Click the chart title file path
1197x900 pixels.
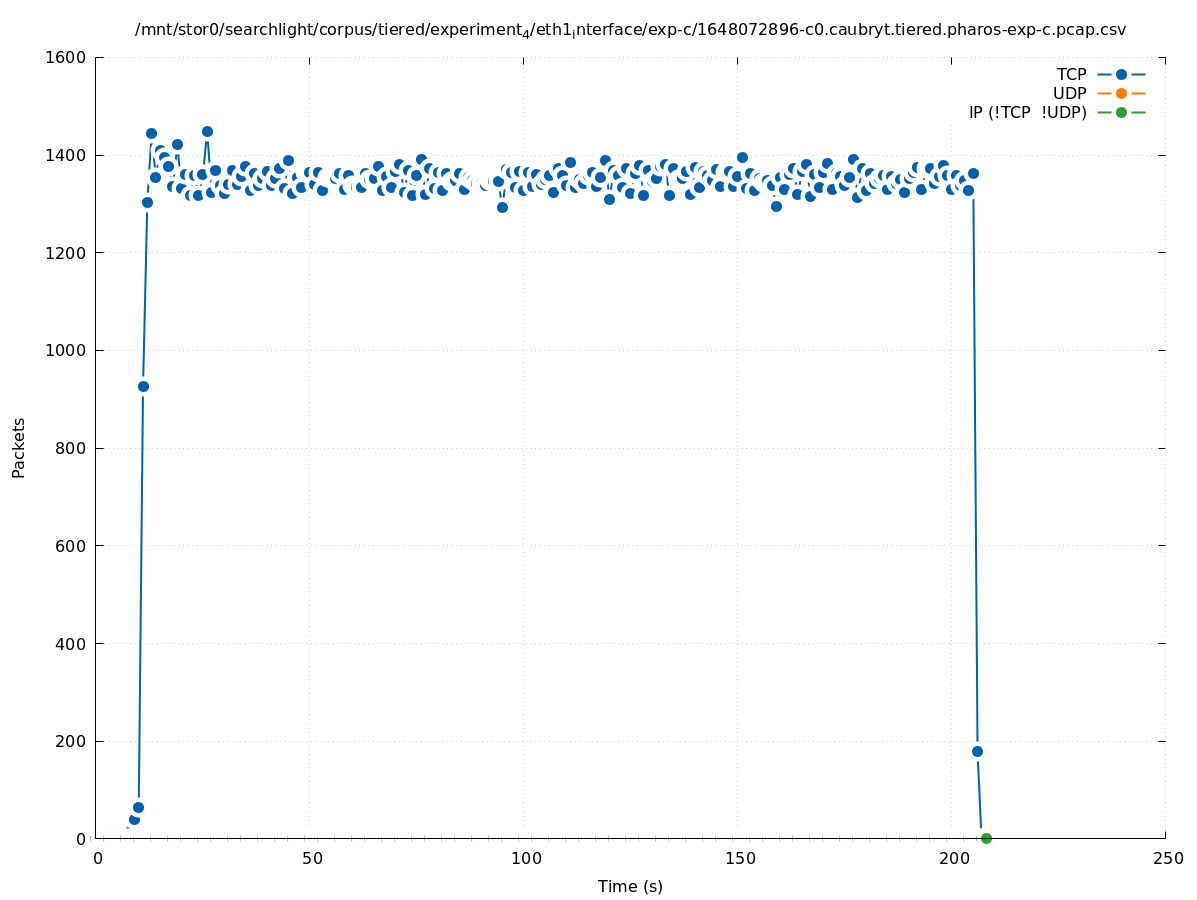[x=630, y=31]
